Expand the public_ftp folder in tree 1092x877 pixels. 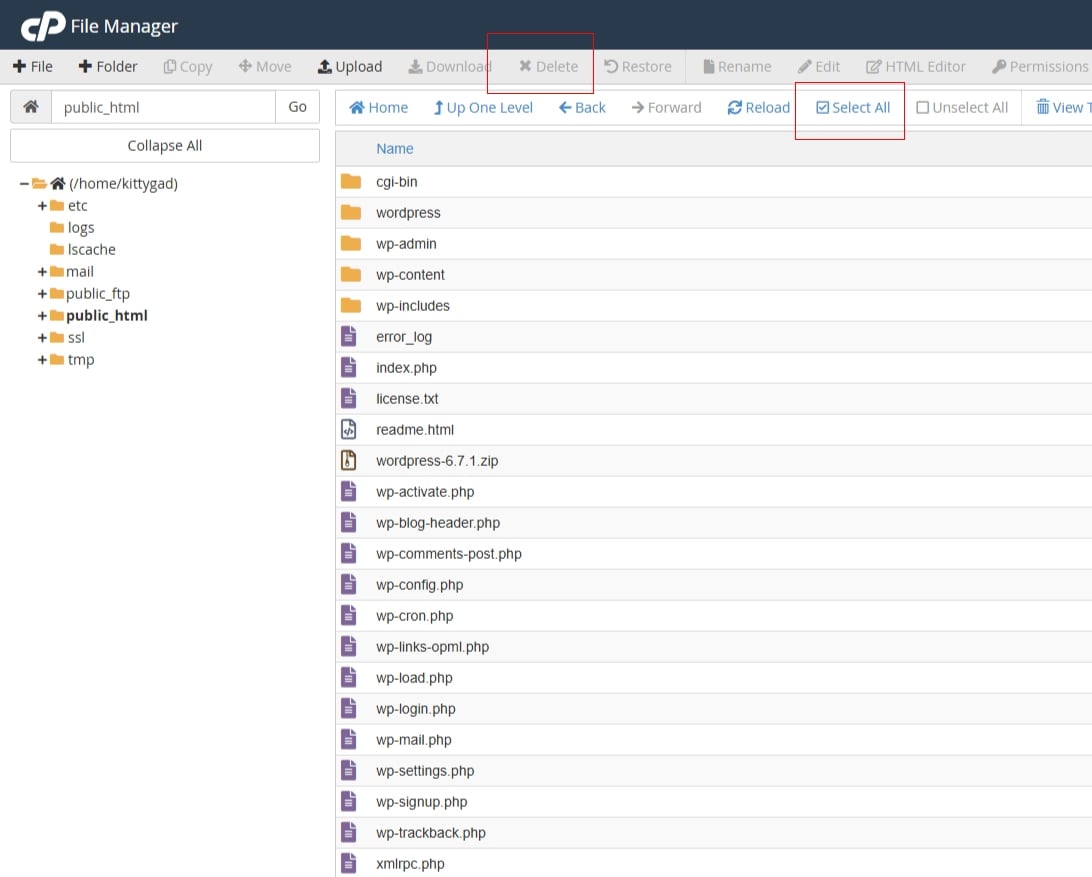click(x=42, y=294)
